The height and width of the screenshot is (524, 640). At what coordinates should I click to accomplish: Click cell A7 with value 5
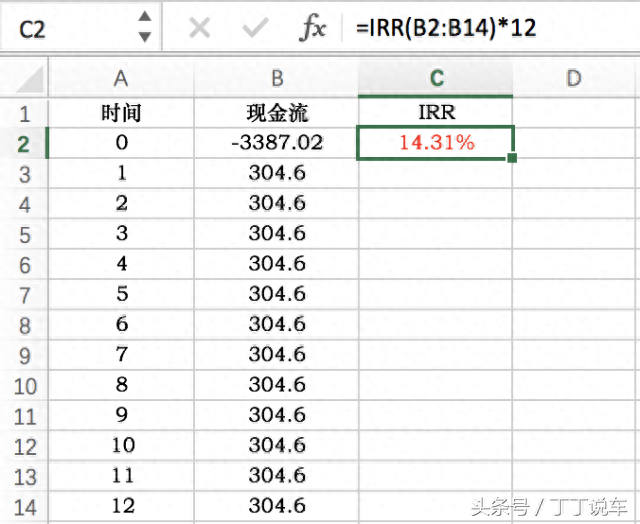[x=121, y=294]
